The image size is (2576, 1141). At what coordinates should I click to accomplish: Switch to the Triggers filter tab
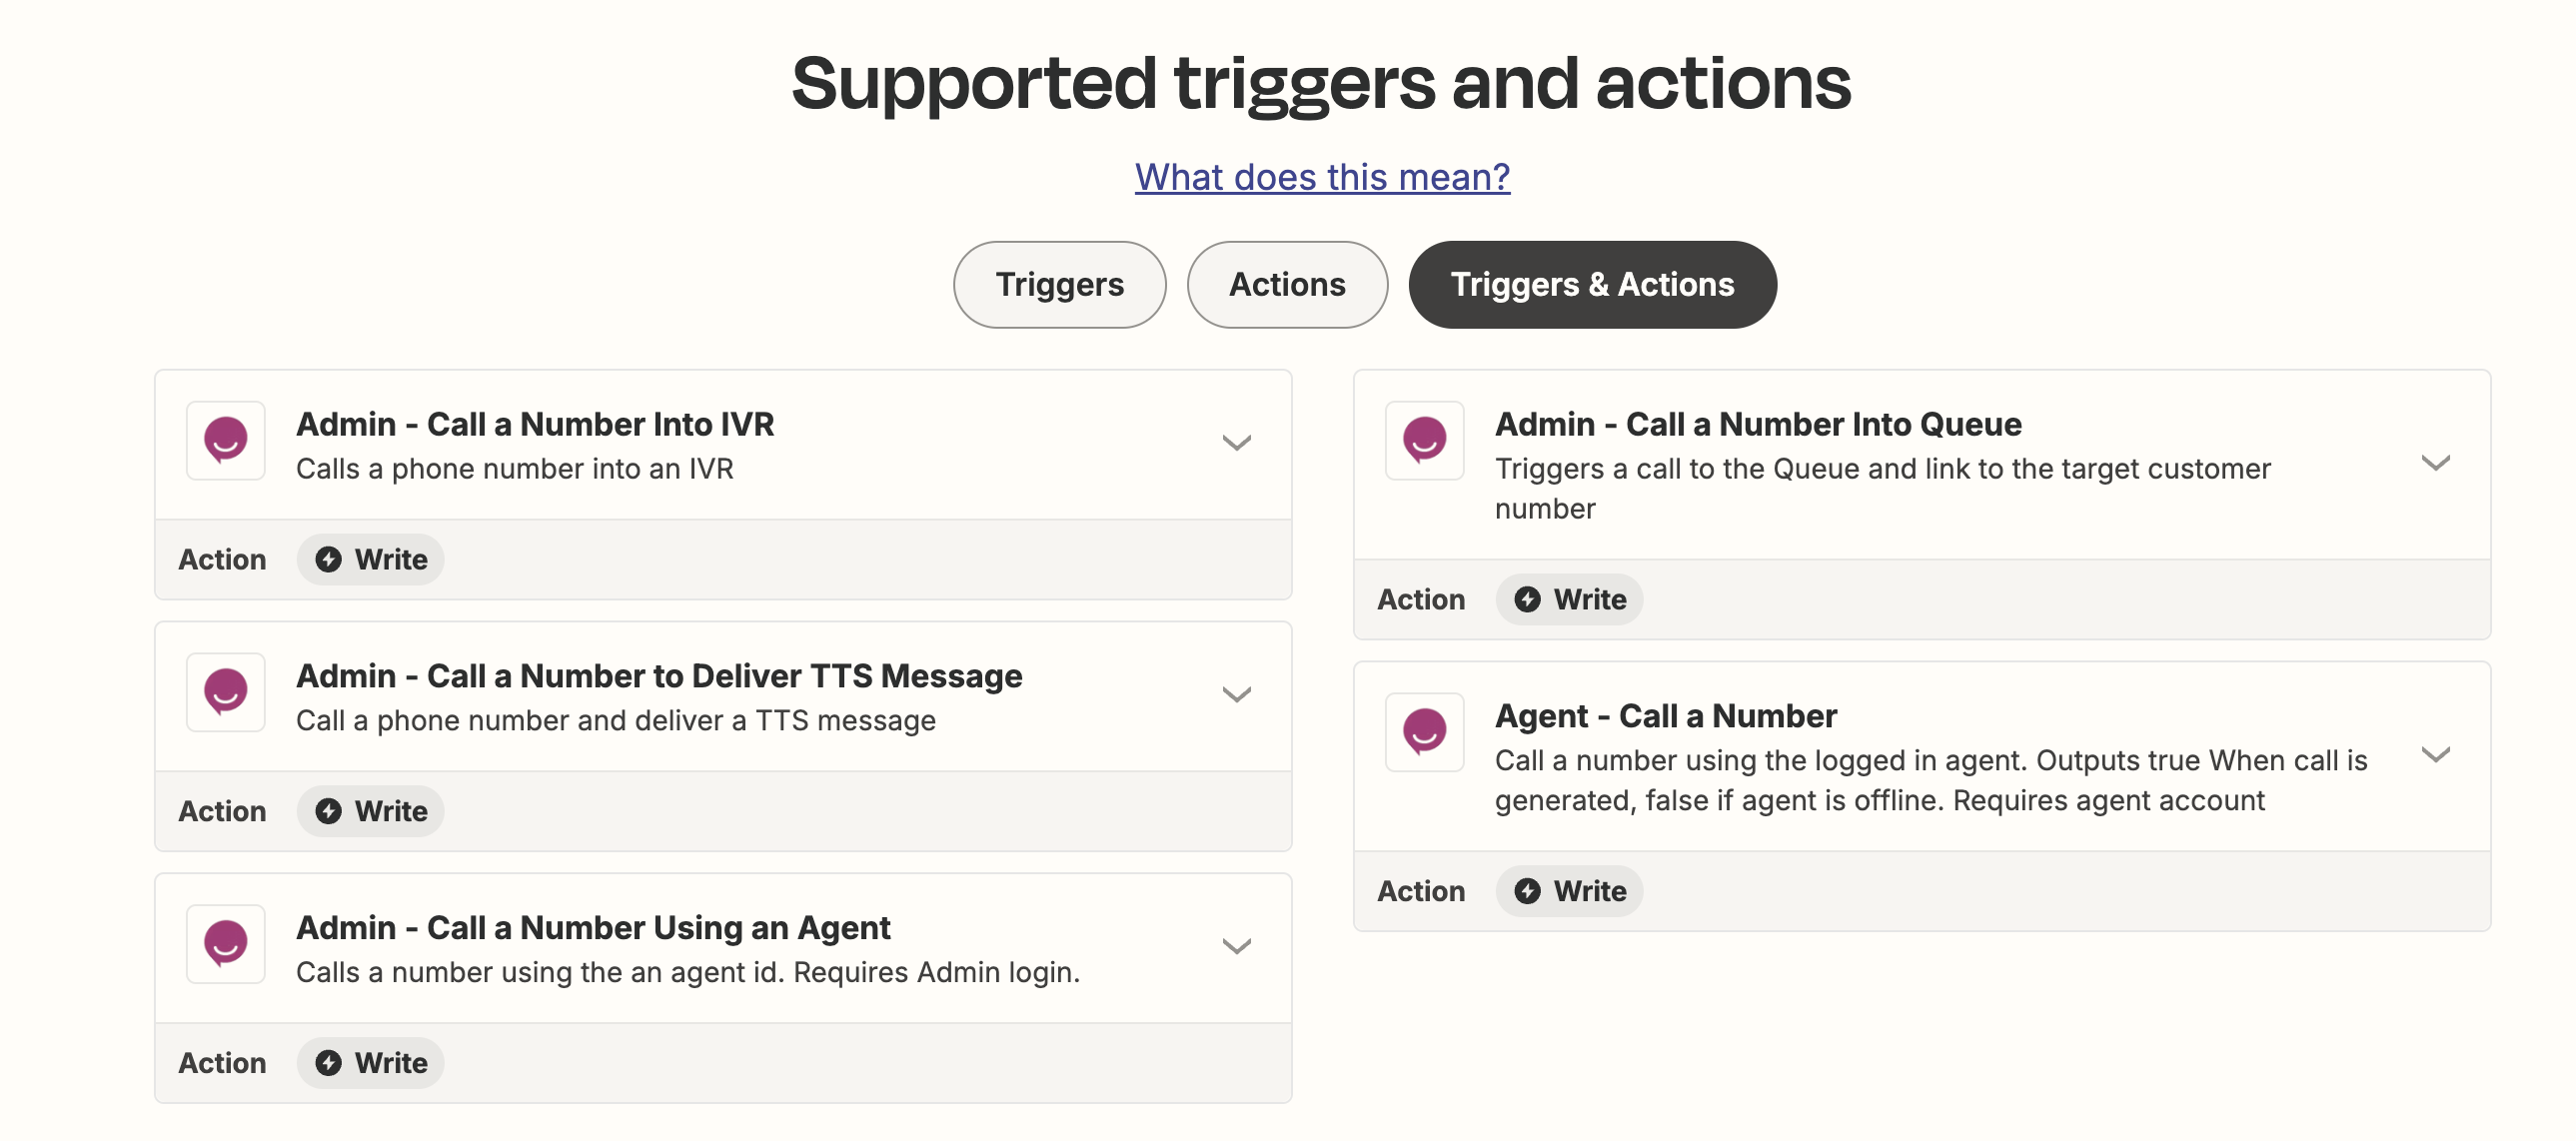1060,285
